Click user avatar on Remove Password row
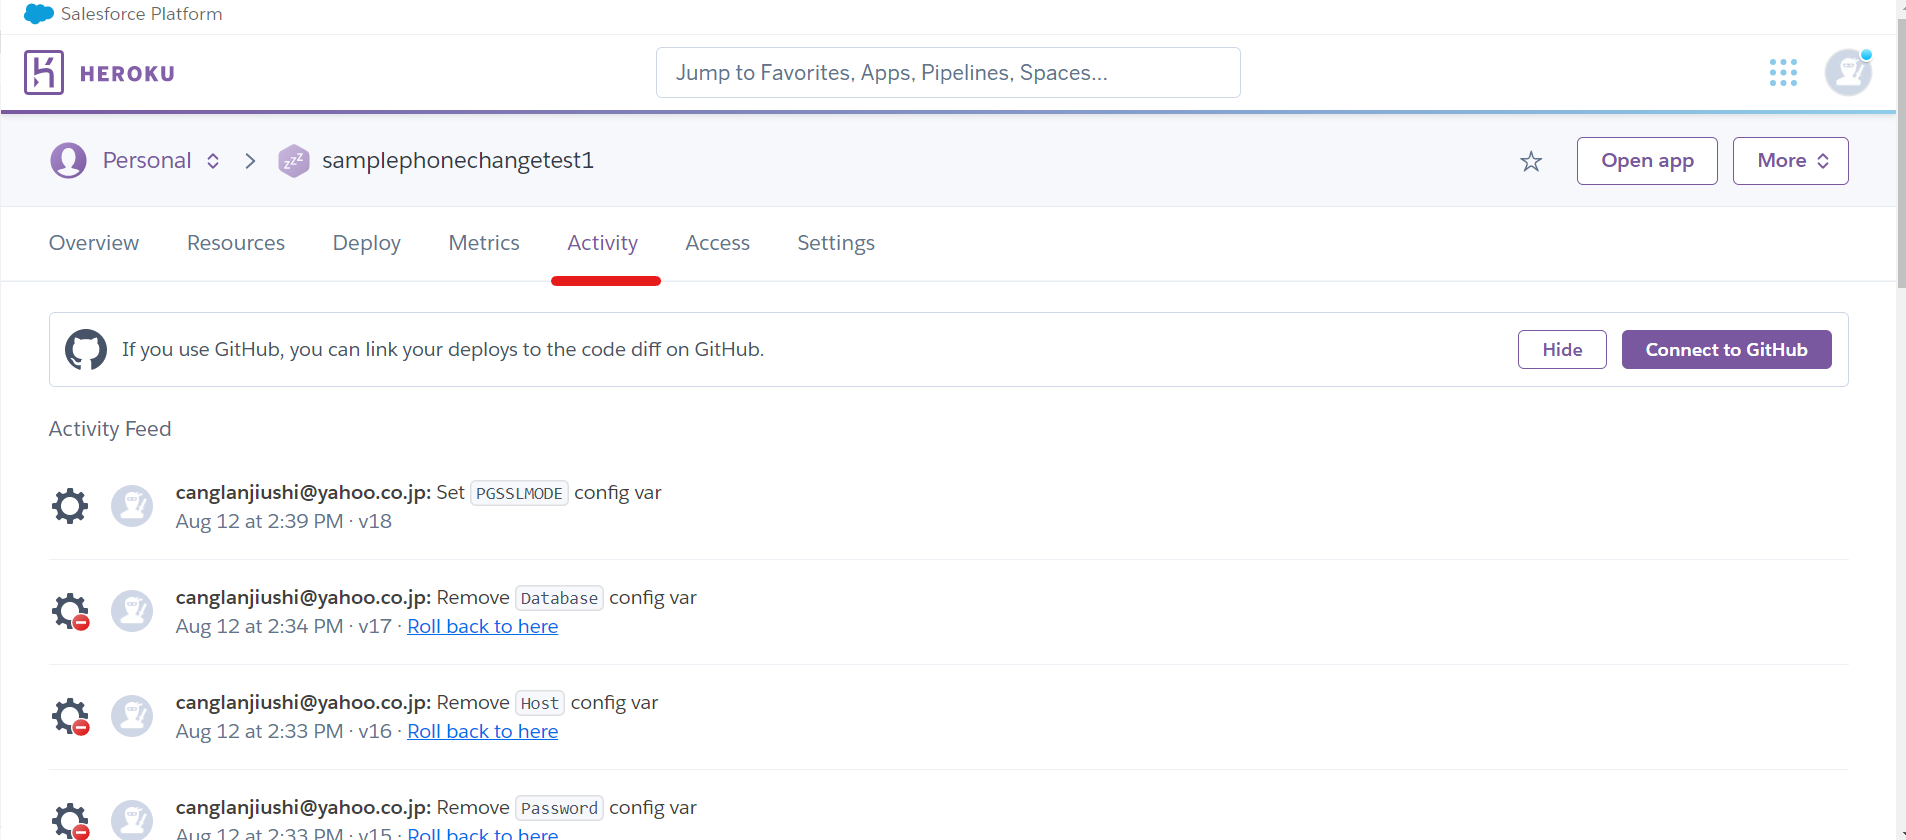 coord(132,820)
